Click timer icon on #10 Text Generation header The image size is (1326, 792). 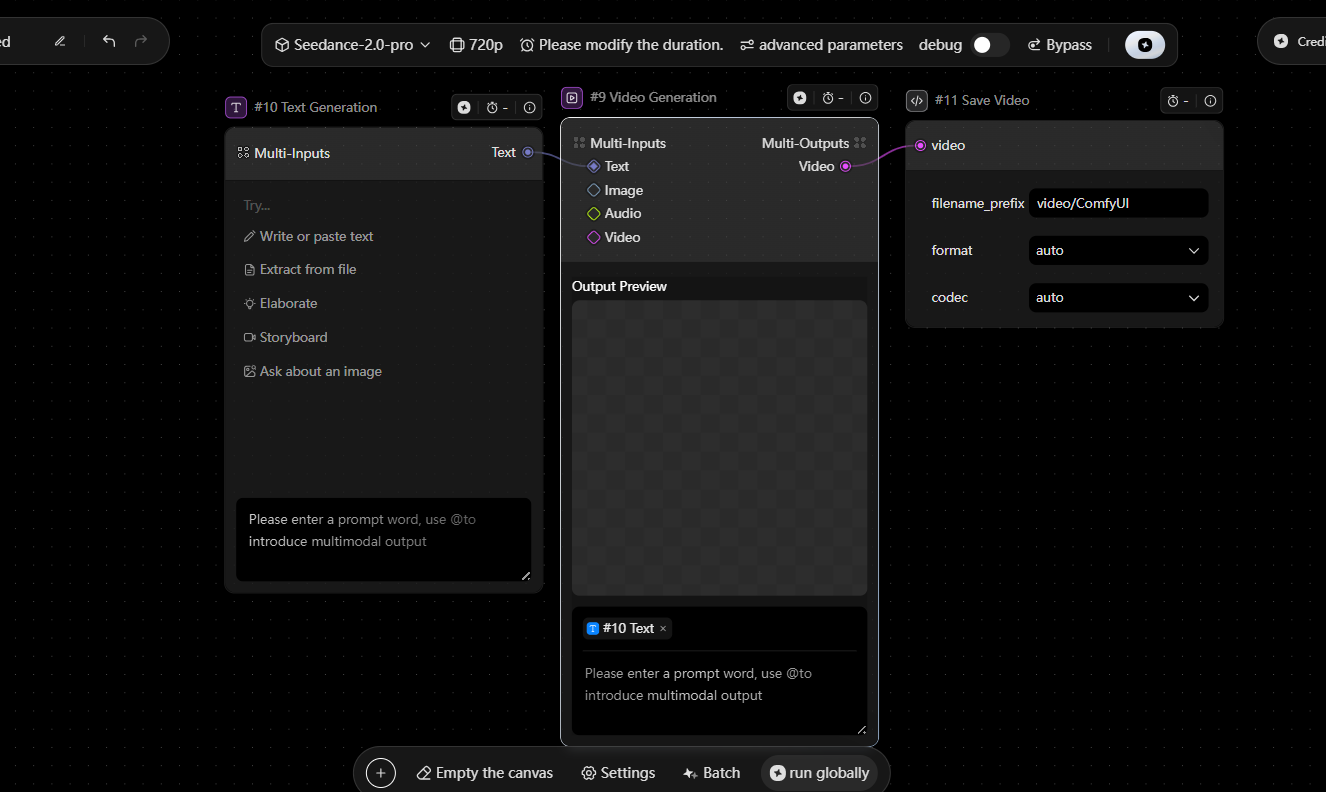[496, 107]
